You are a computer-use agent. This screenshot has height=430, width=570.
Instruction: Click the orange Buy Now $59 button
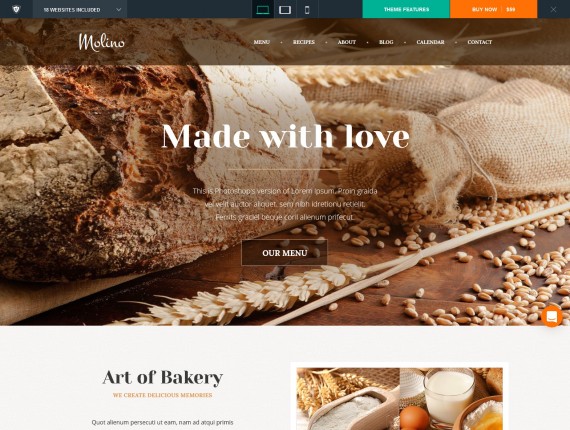(x=493, y=9)
